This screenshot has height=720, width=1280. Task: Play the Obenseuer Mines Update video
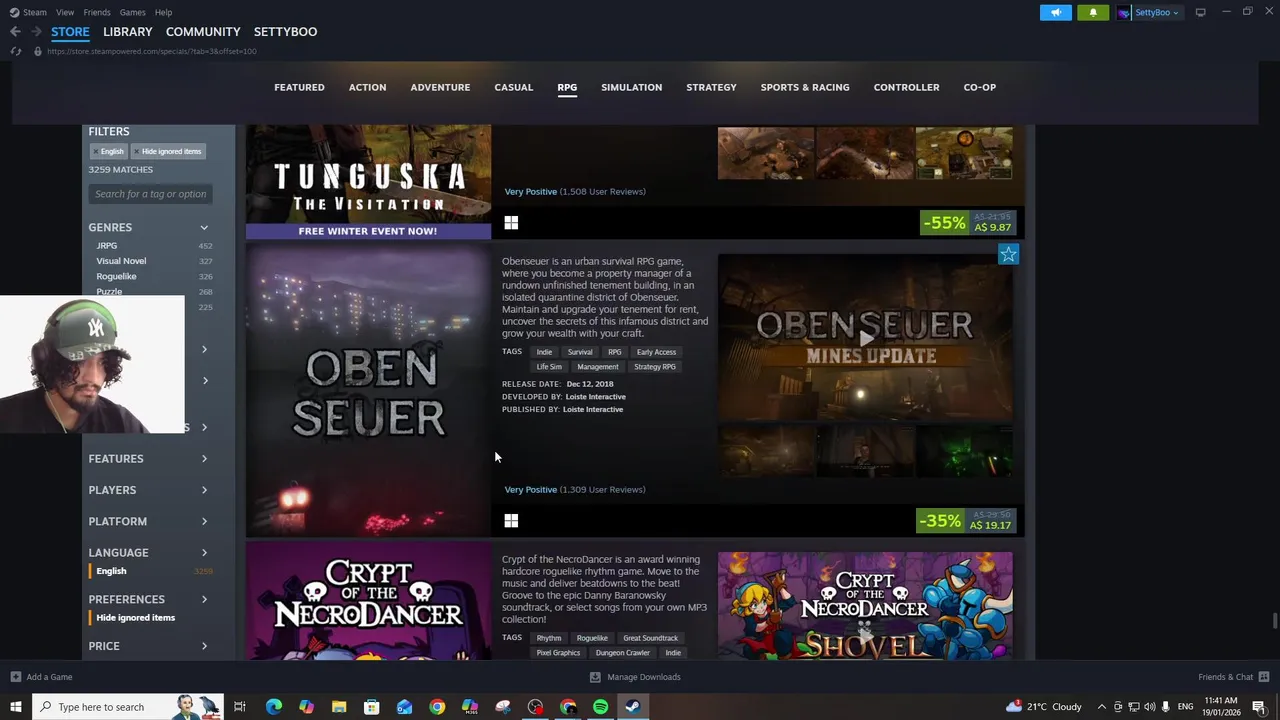[x=865, y=338]
